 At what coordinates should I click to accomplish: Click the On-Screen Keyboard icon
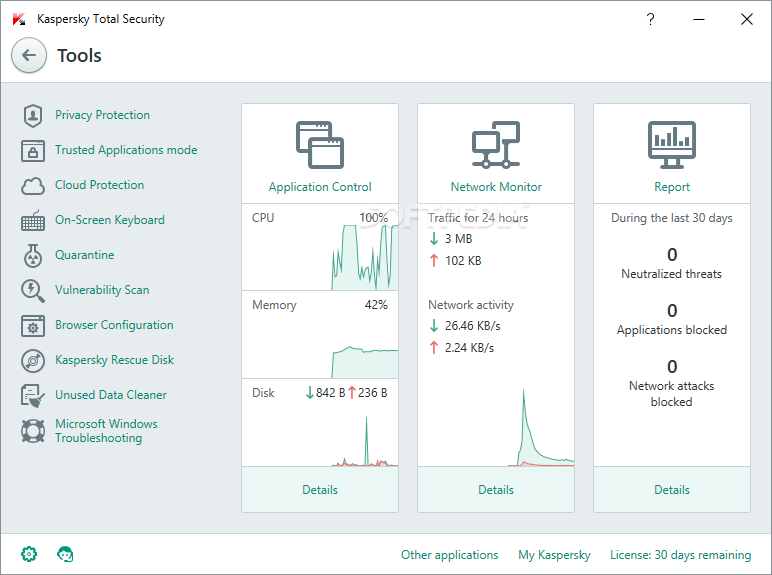[33, 221]
